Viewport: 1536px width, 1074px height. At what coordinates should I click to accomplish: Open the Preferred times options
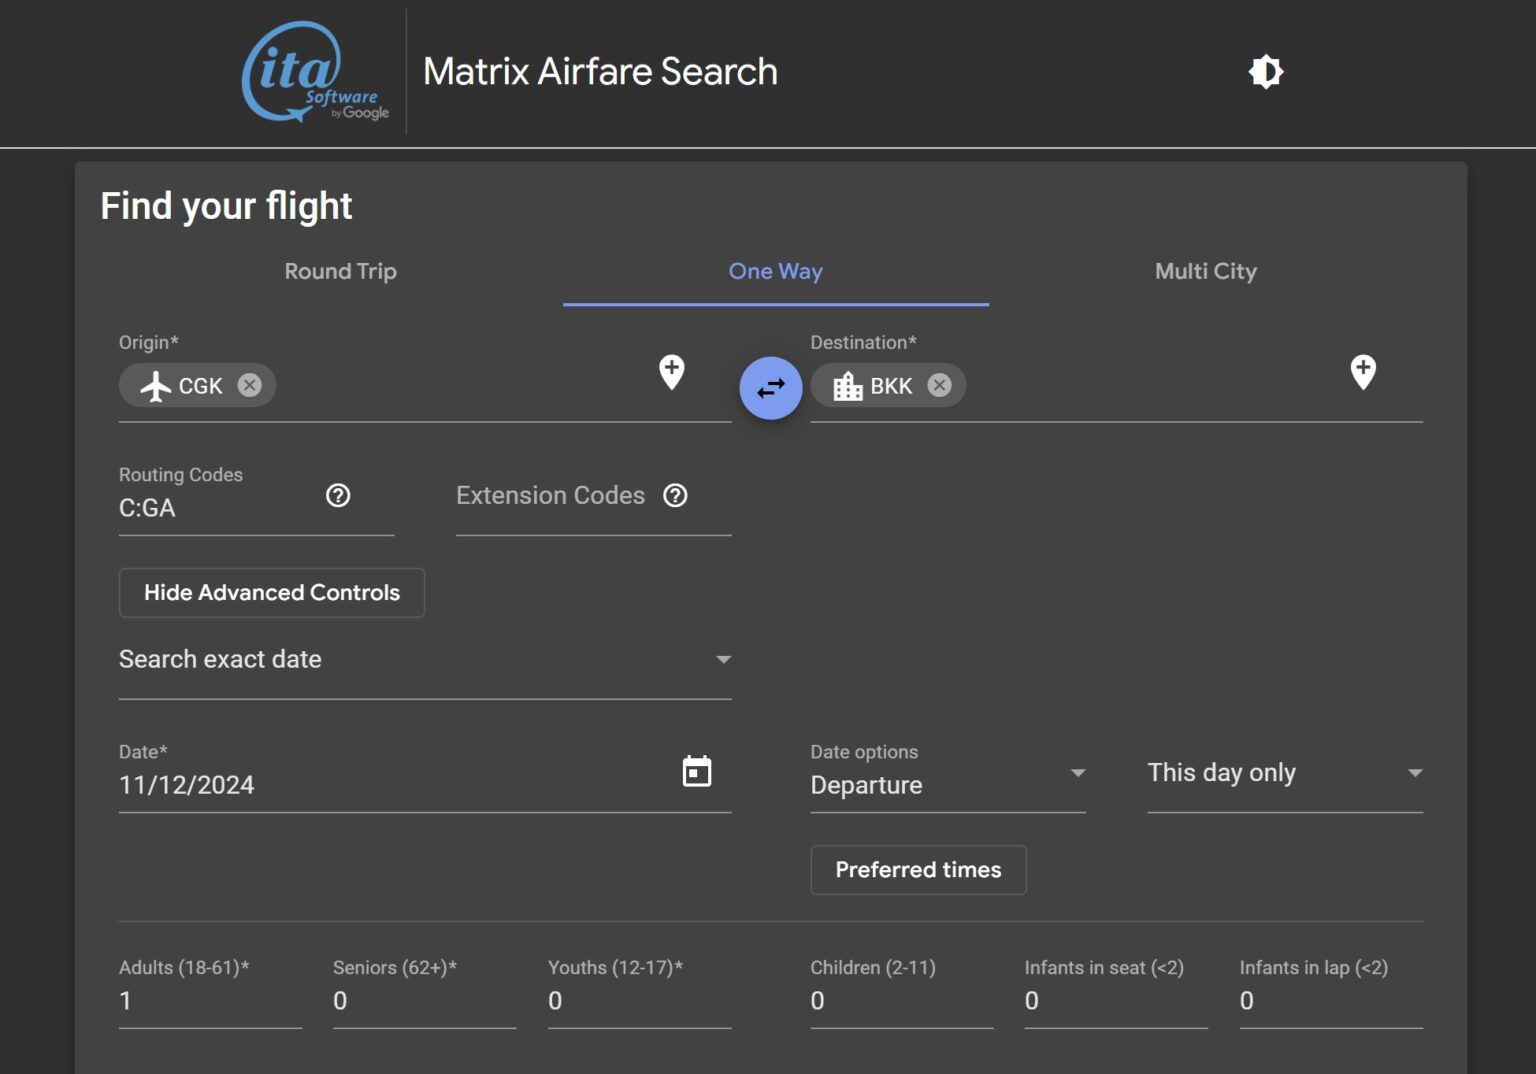point(918,869)
